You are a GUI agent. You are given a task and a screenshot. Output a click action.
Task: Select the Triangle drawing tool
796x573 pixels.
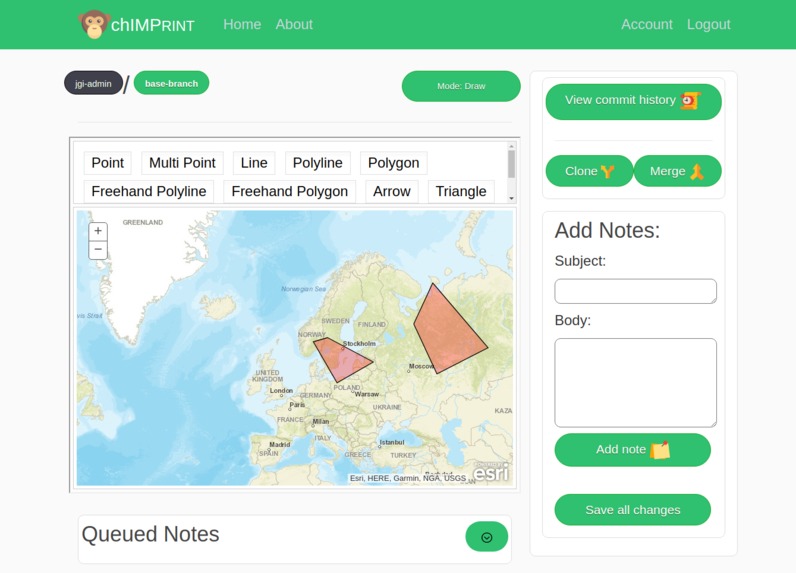[461, 191]
